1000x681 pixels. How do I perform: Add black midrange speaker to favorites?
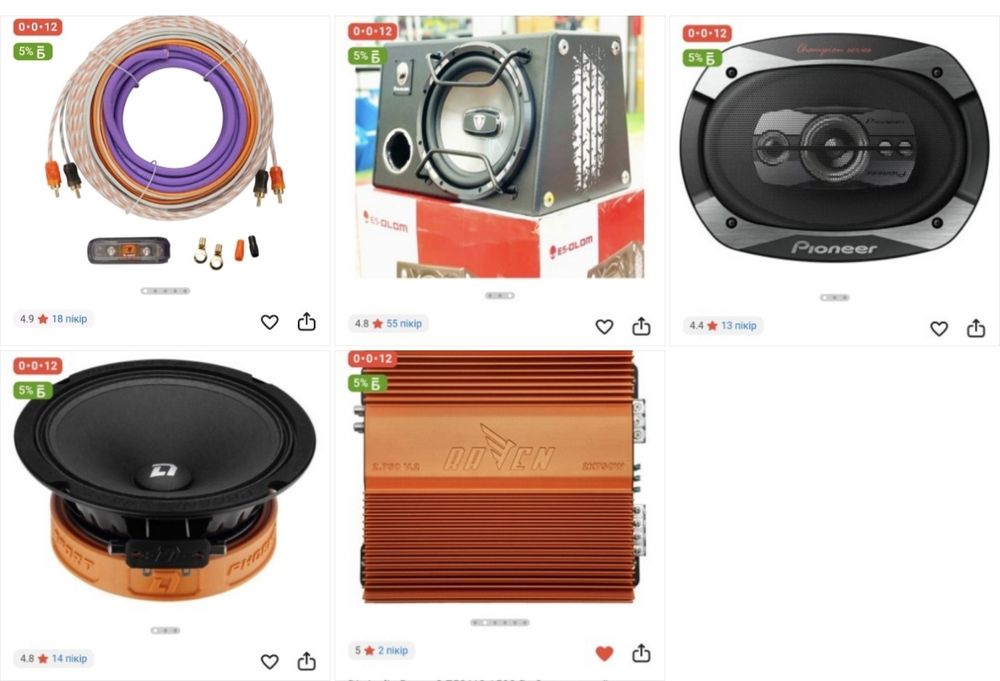point(270,662)
